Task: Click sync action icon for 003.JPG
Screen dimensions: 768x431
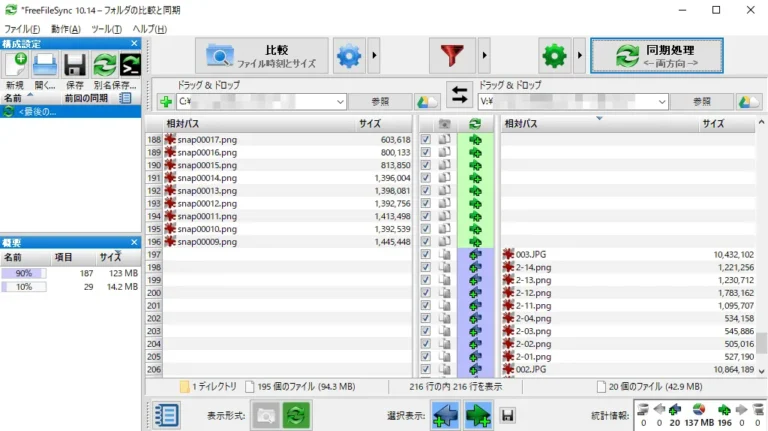Action: [x=475, y=255]
